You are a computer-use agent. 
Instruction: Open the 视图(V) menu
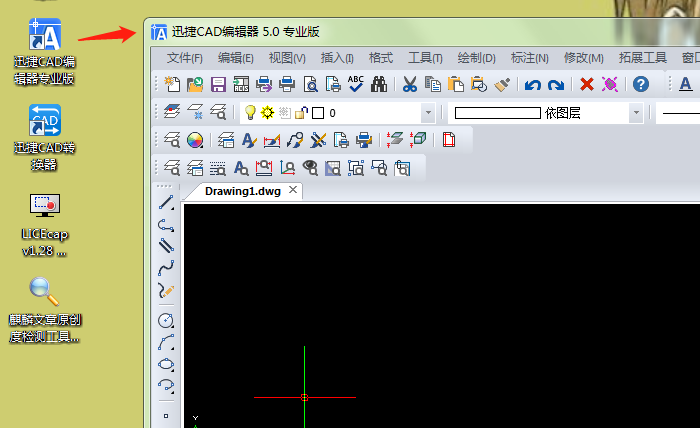[x=287, y=58]
